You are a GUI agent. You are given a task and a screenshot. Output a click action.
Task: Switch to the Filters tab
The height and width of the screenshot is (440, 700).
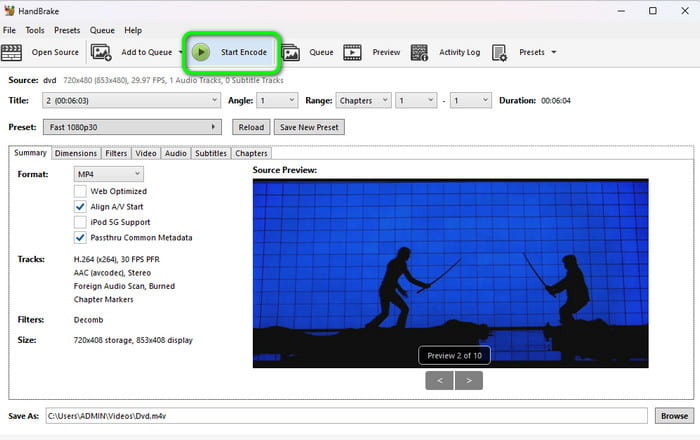(x=116, y=154)
